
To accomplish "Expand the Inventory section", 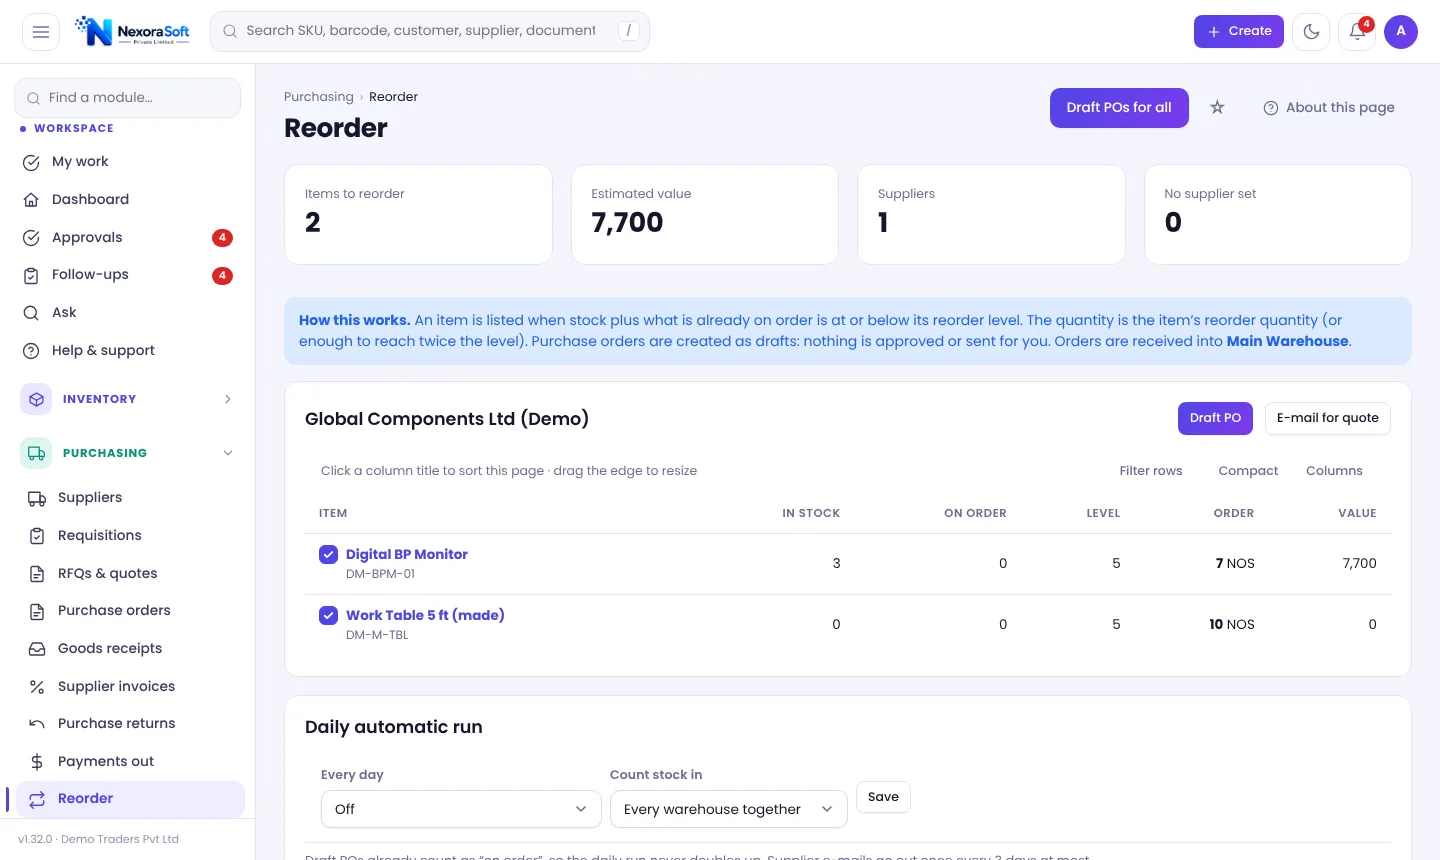I will pos(128,399).
